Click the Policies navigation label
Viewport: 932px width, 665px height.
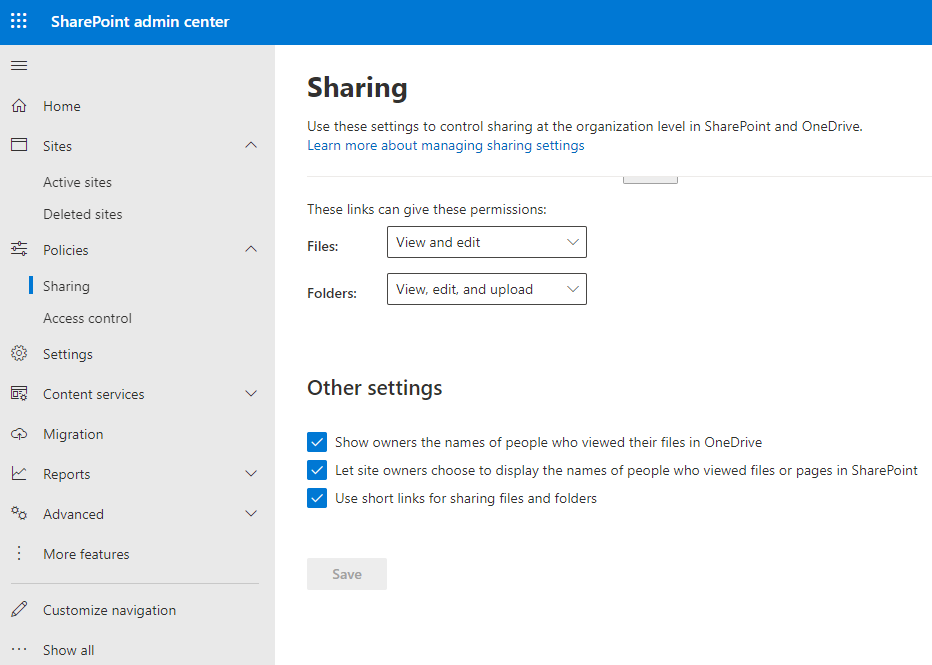click(x=65, y=250)
